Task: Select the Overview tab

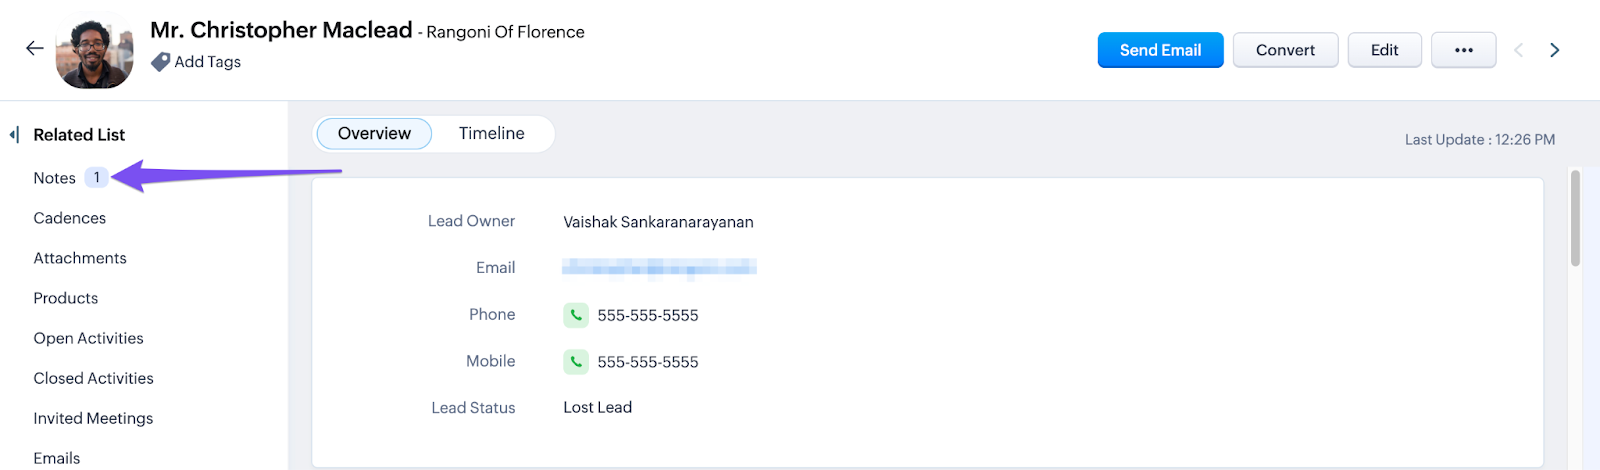Action: (374, 134)
